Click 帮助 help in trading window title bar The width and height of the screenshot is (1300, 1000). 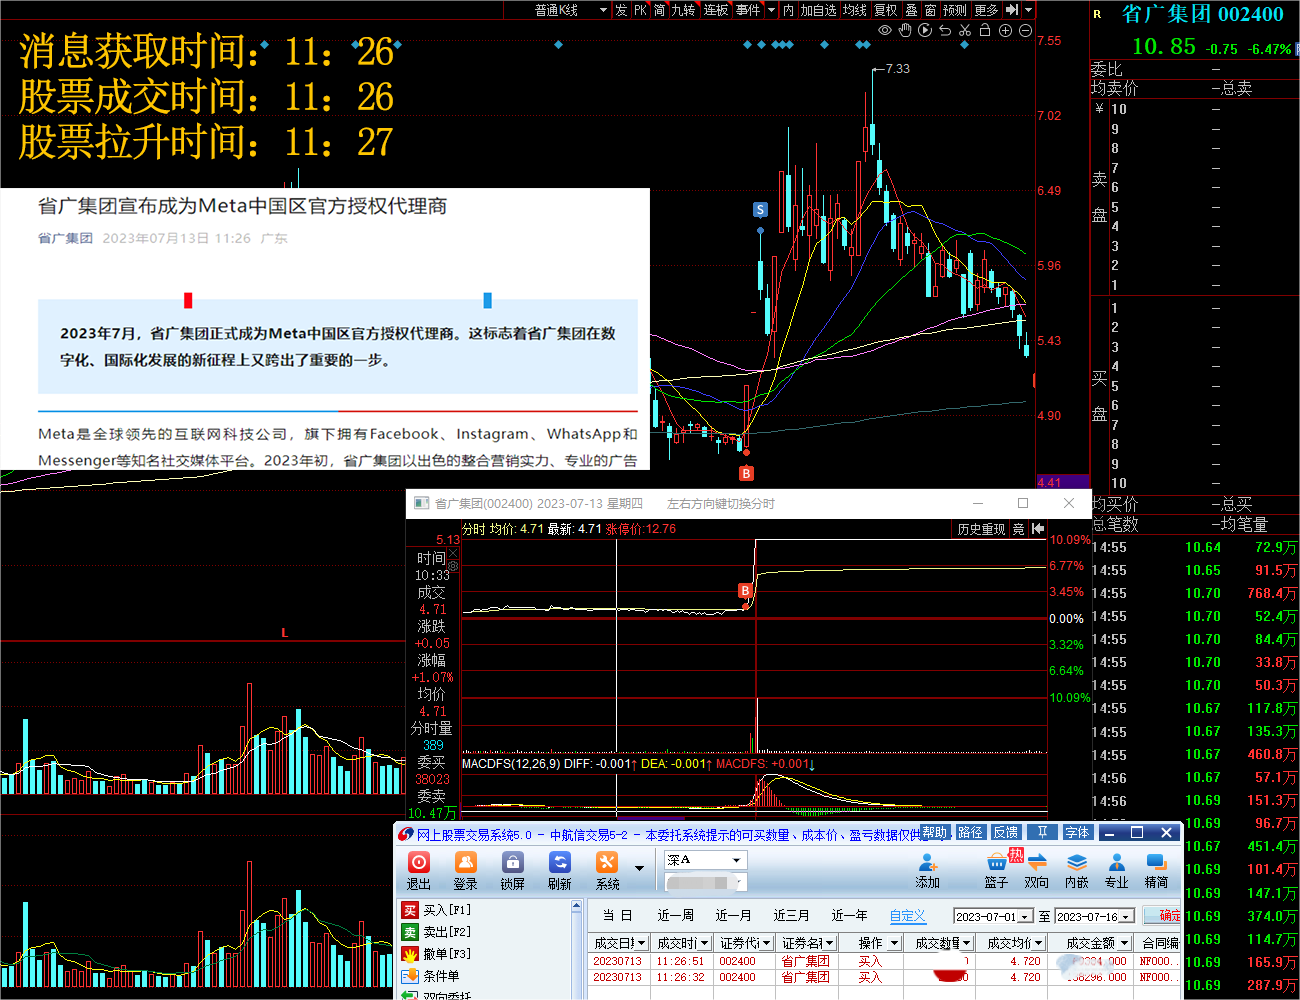pos(935,833)
